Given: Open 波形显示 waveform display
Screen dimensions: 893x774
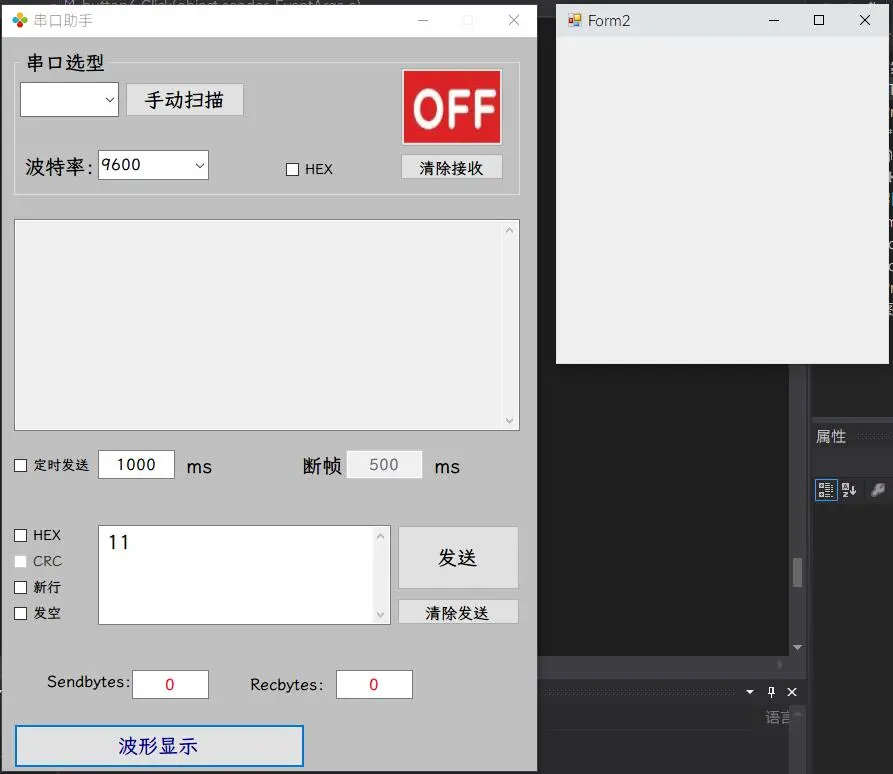Looking at the screenshot, I should (x=159, y=746).
